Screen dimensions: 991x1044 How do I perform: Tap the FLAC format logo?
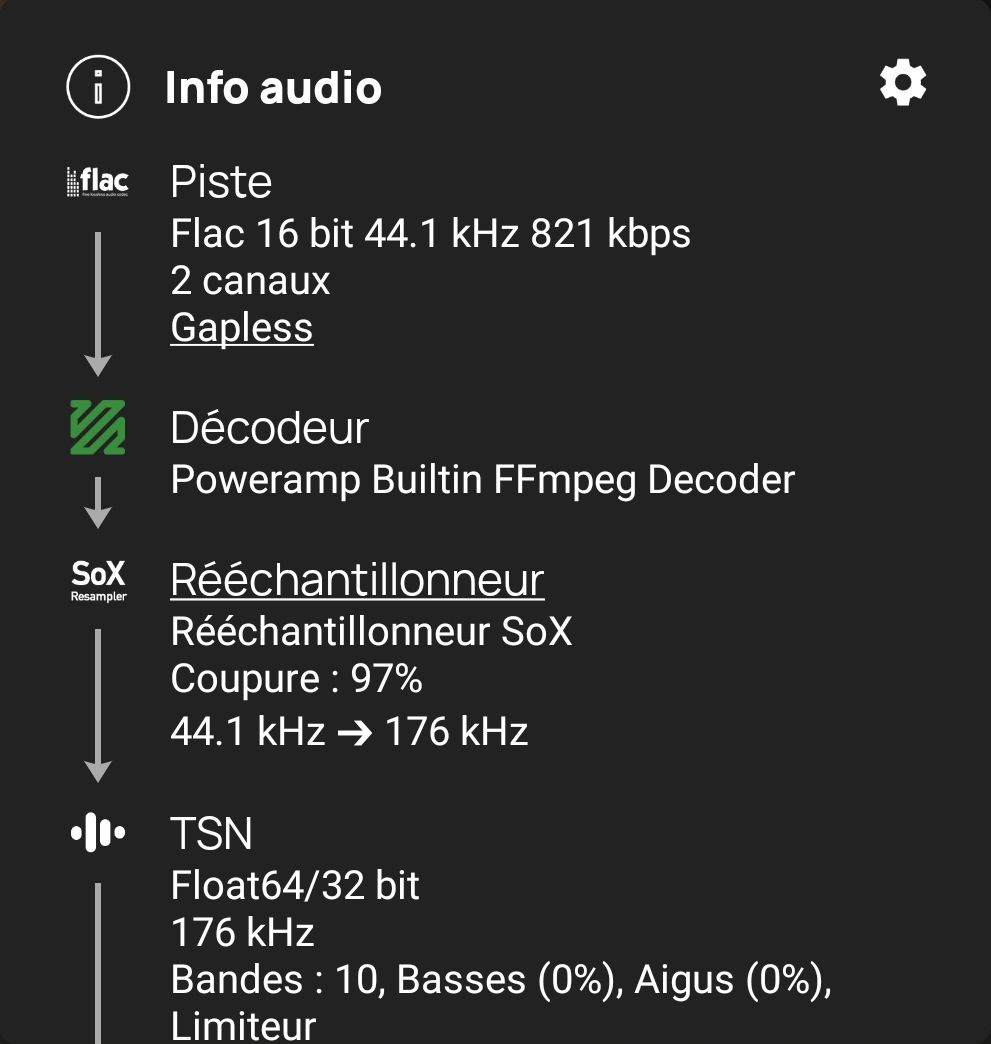point(98,182)
